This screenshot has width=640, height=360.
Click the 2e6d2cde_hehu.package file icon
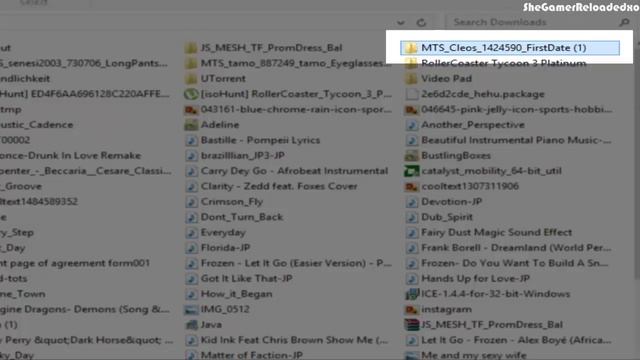pos(411,94)
